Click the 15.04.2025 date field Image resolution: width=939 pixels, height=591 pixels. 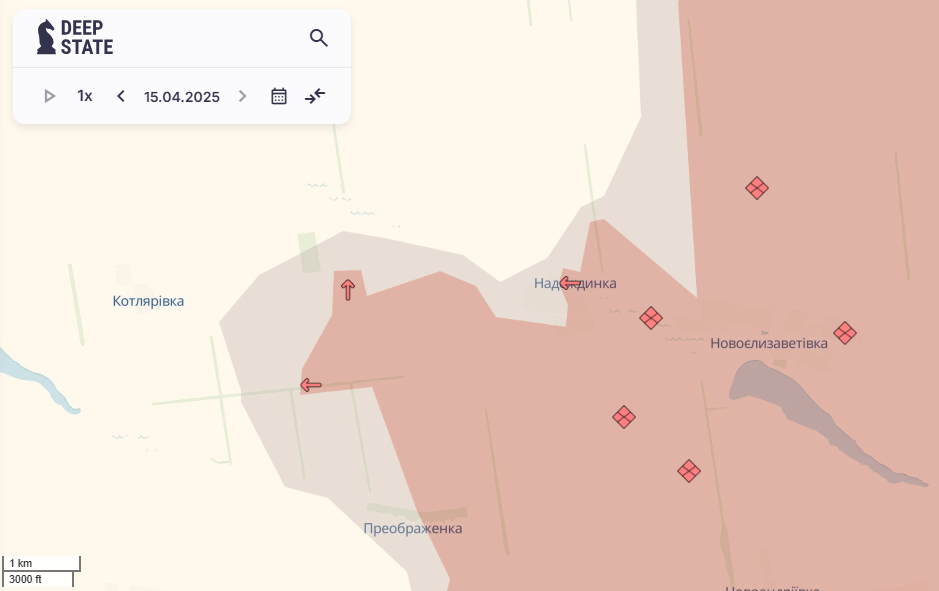click(182, 97)
